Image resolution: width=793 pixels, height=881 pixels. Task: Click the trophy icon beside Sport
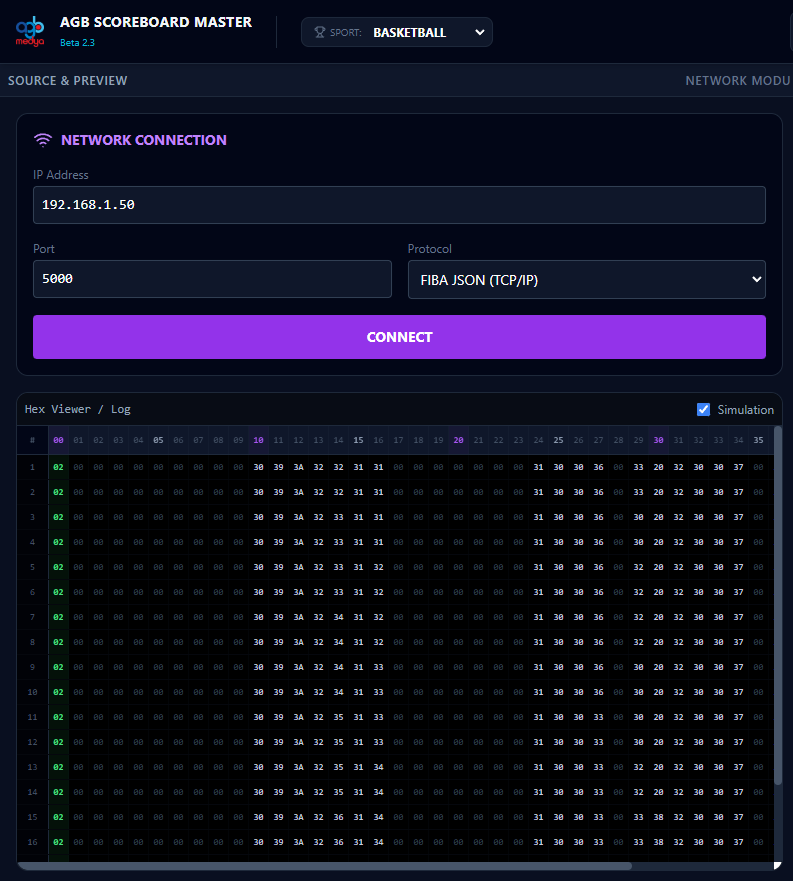pyautogui.click(x=320, y=32)
